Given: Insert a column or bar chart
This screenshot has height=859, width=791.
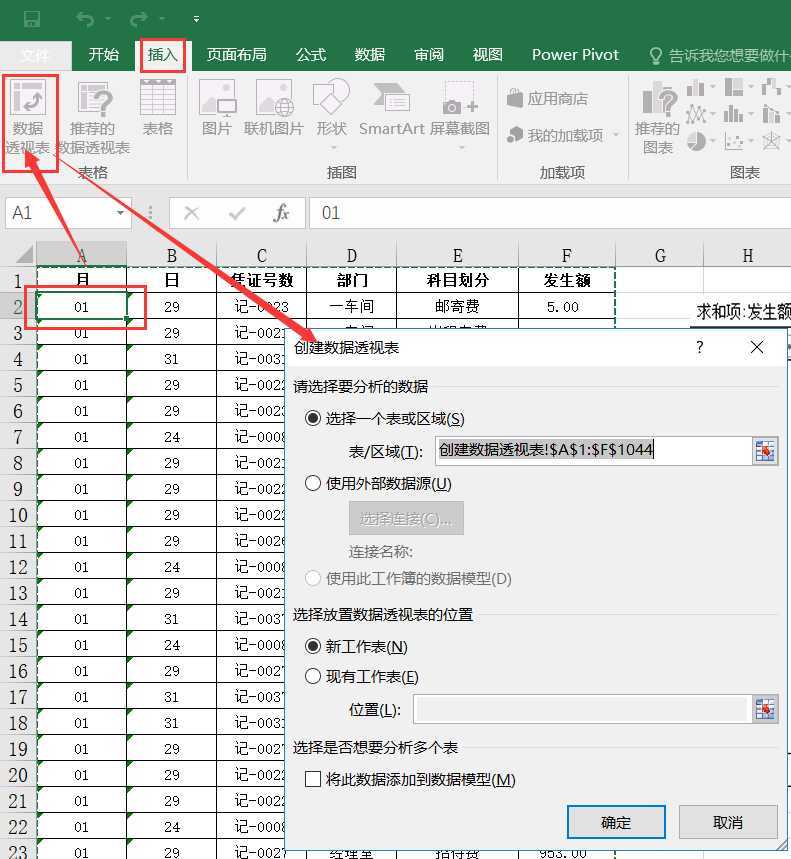Looking at the screenshot, I should point(696,87).
